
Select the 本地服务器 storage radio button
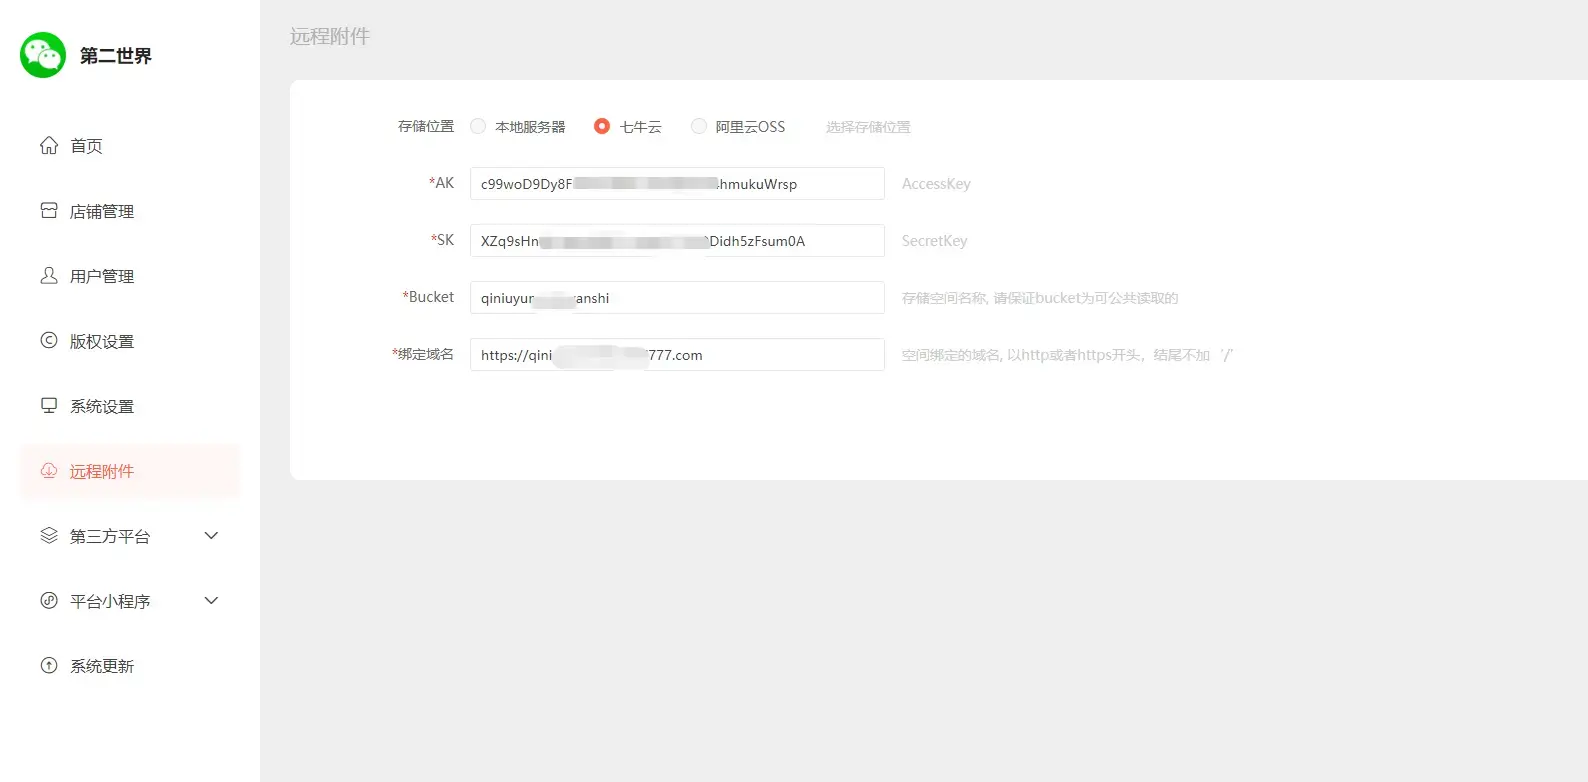478,127
